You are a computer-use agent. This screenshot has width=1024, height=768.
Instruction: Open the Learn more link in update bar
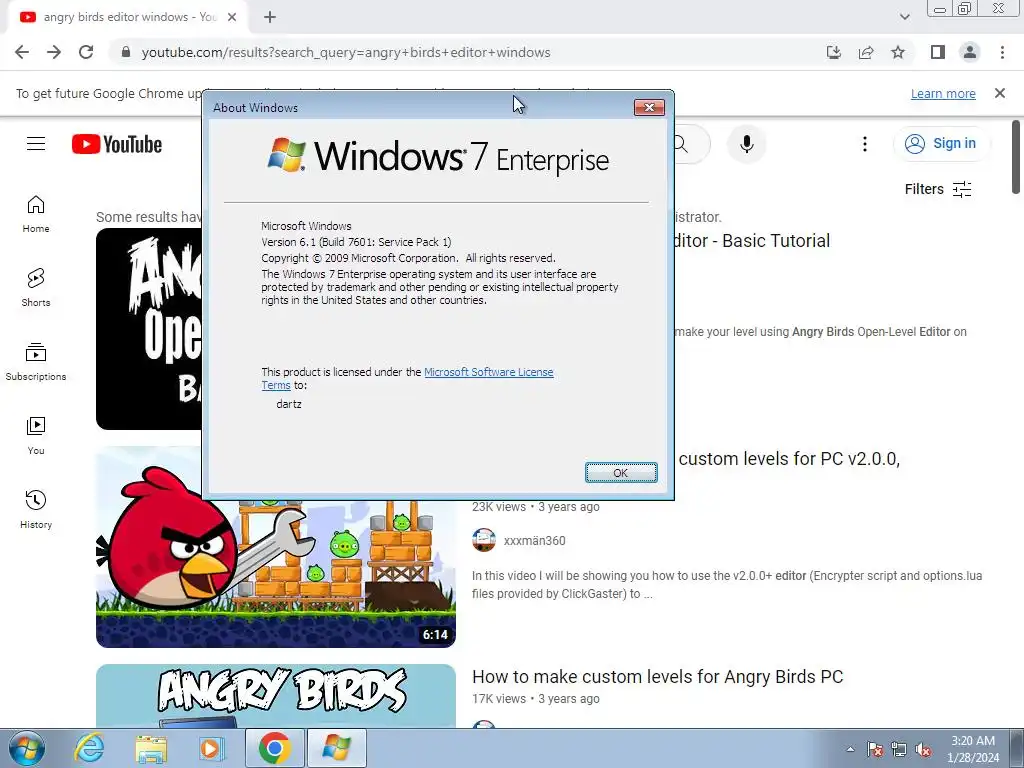click(943, 93)
